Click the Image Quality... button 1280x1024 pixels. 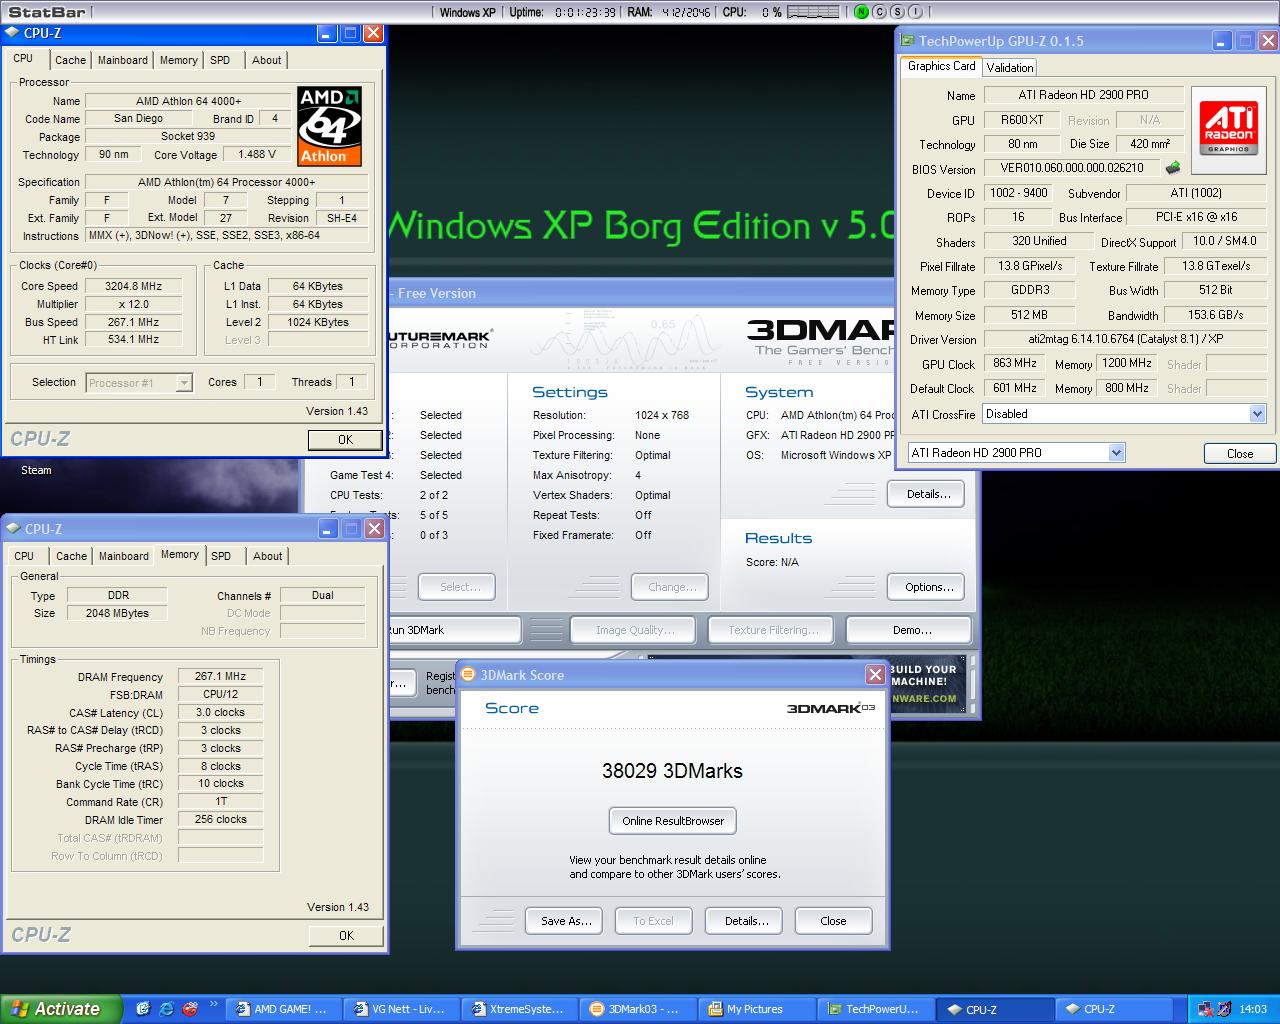(635, 630)
